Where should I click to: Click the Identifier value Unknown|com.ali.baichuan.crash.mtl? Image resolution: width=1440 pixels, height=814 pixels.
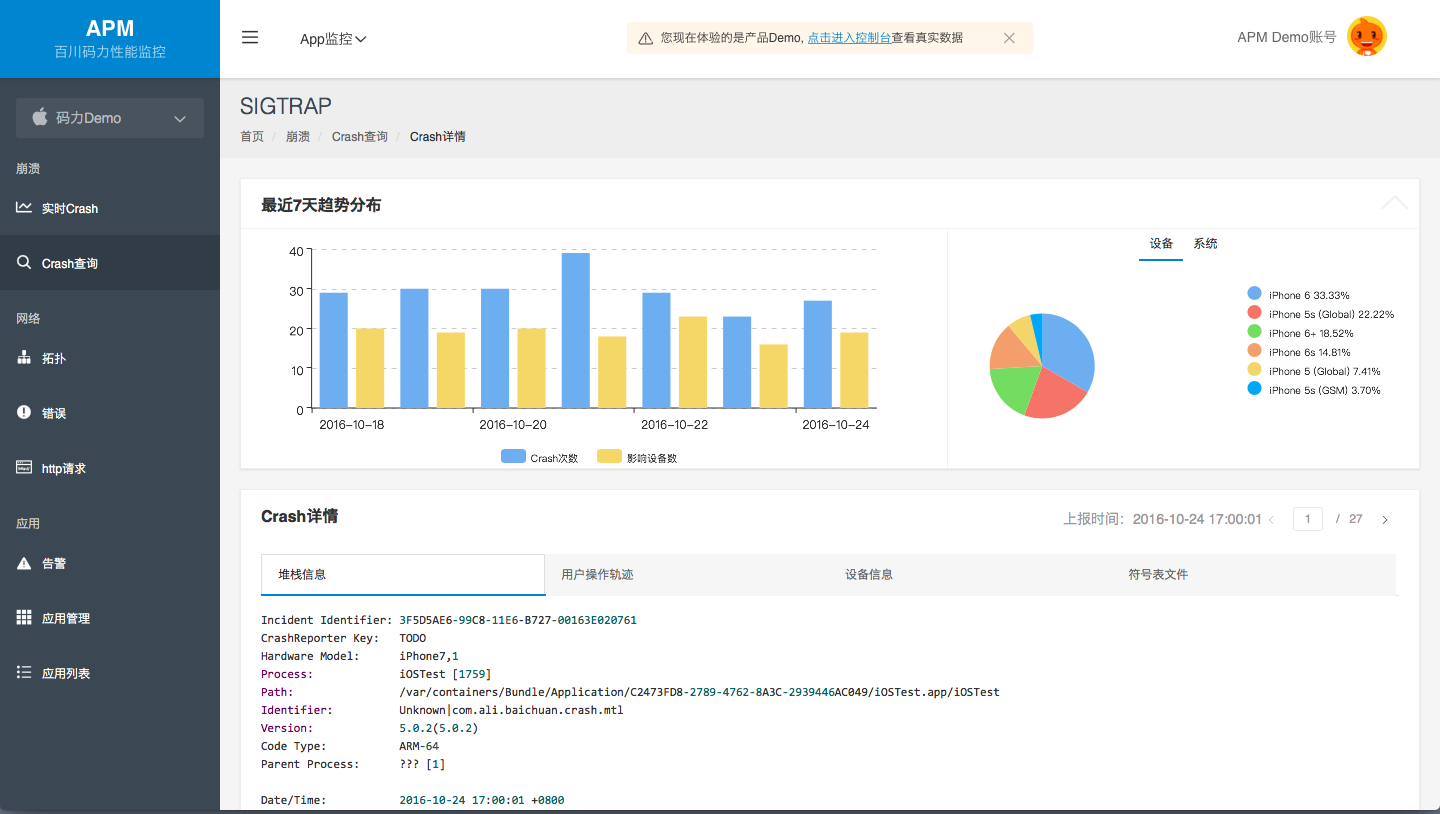[x=511, y=710]
